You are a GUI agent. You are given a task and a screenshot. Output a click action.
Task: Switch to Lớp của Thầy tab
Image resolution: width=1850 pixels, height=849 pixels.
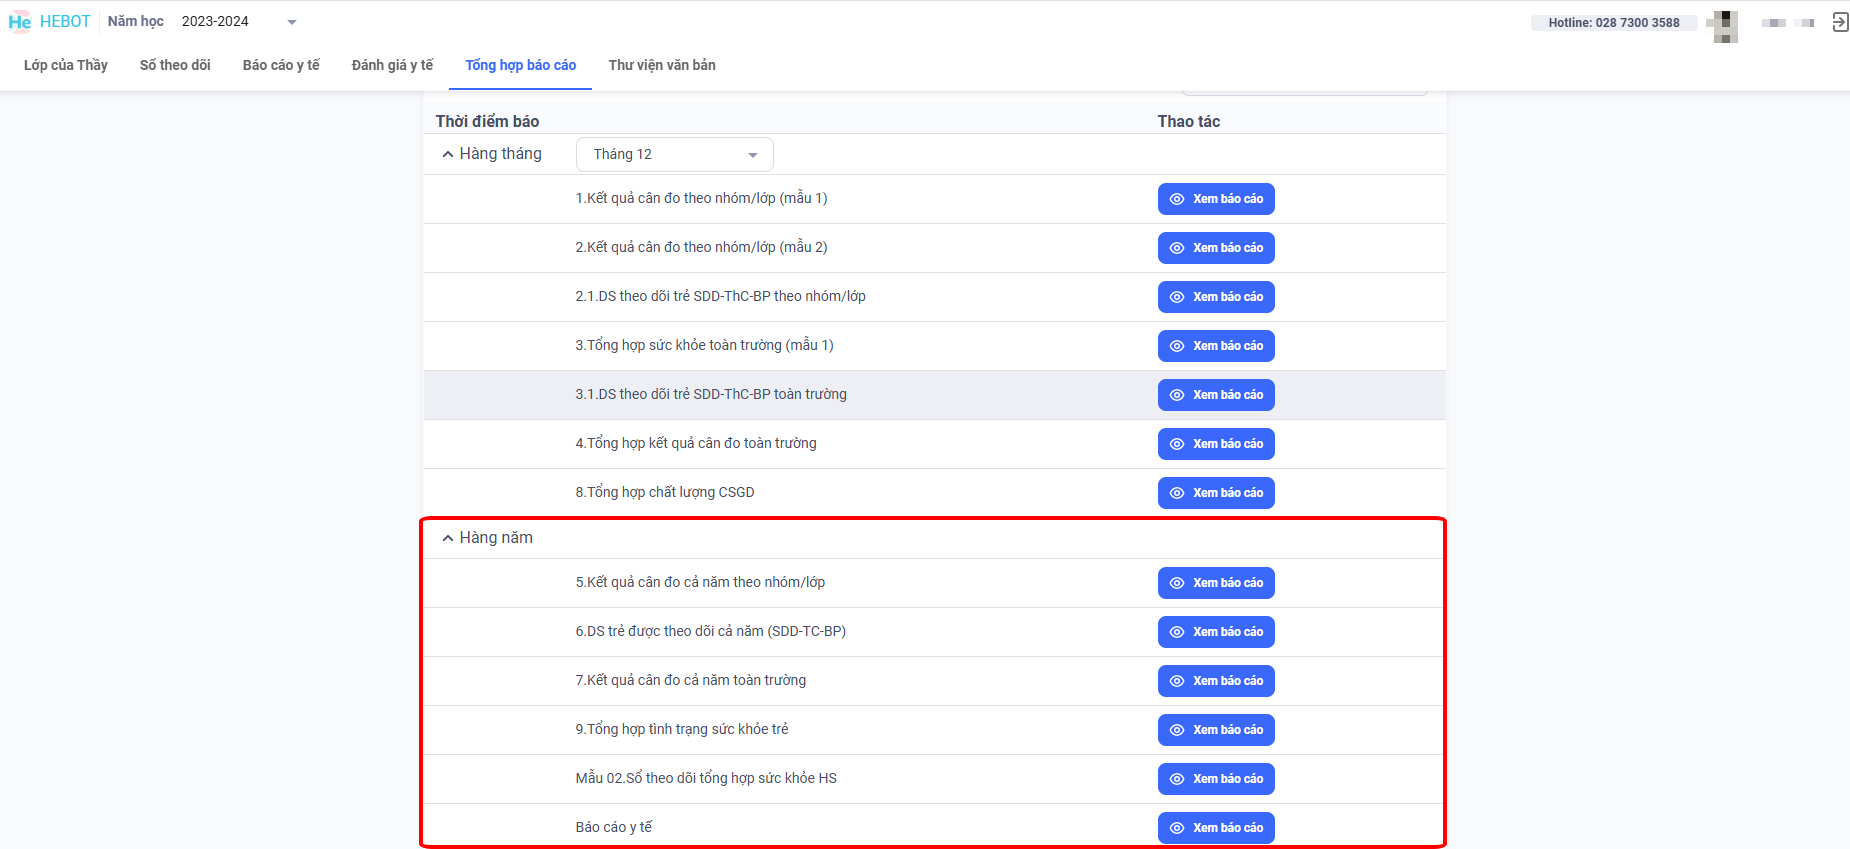(66, 65)
